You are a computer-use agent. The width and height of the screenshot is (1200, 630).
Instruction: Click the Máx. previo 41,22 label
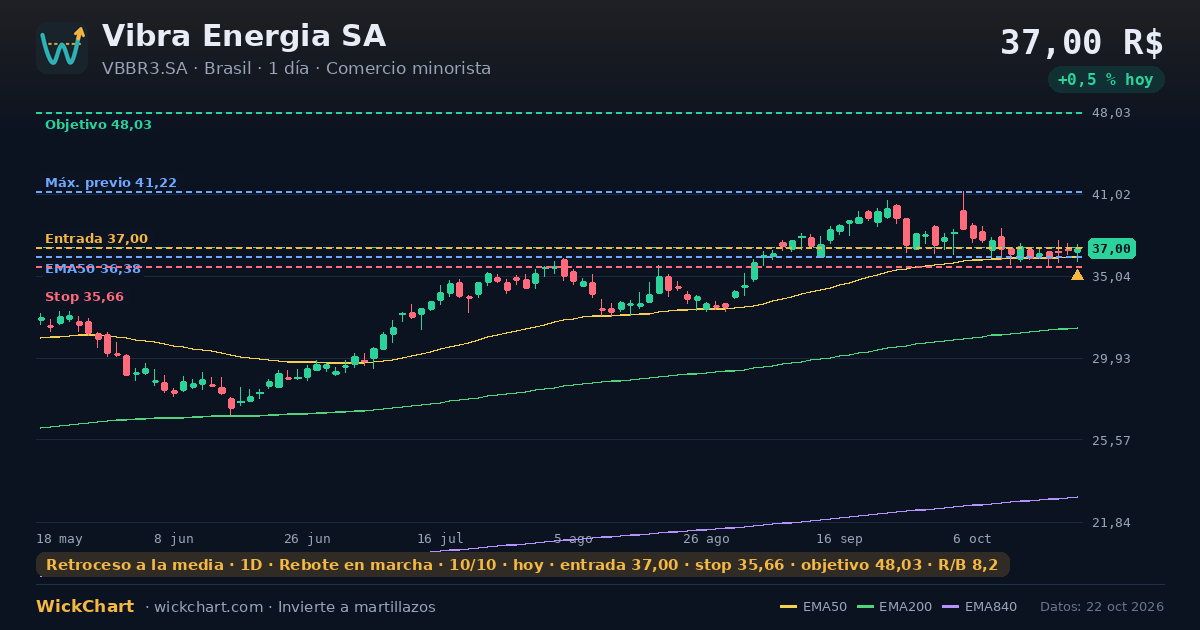point(111,183)
